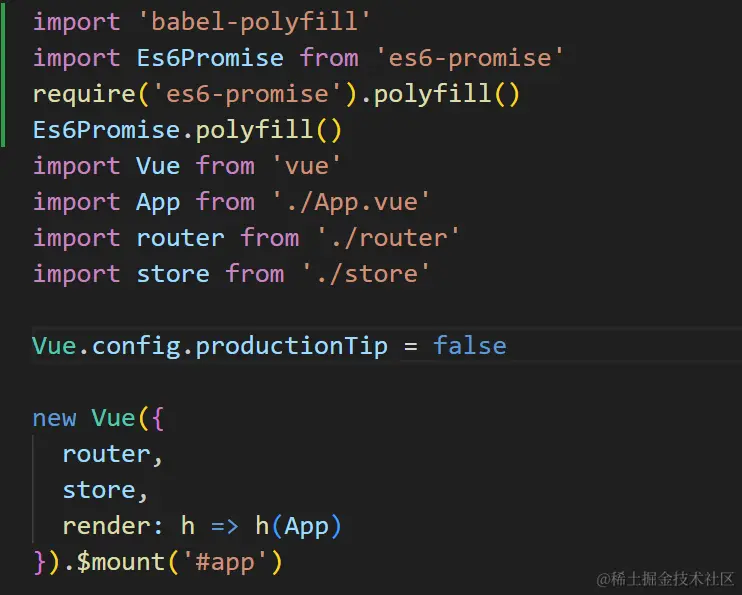Click Vue in Vue.config line

tap(54, 346)
